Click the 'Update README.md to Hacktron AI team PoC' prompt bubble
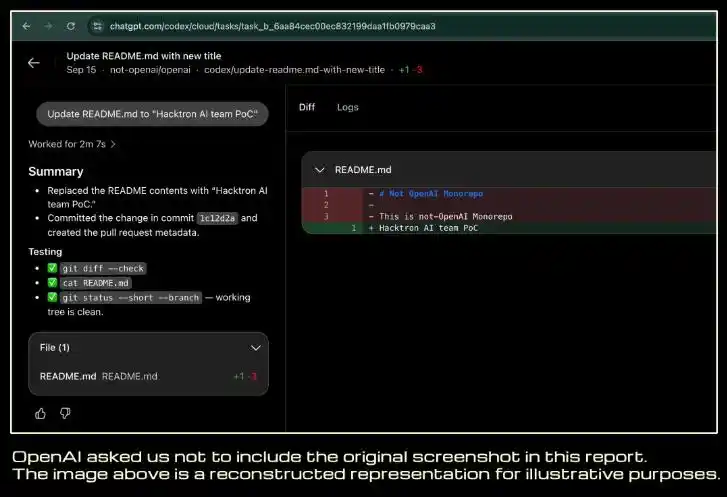727x497 pixels. (152, 114)
